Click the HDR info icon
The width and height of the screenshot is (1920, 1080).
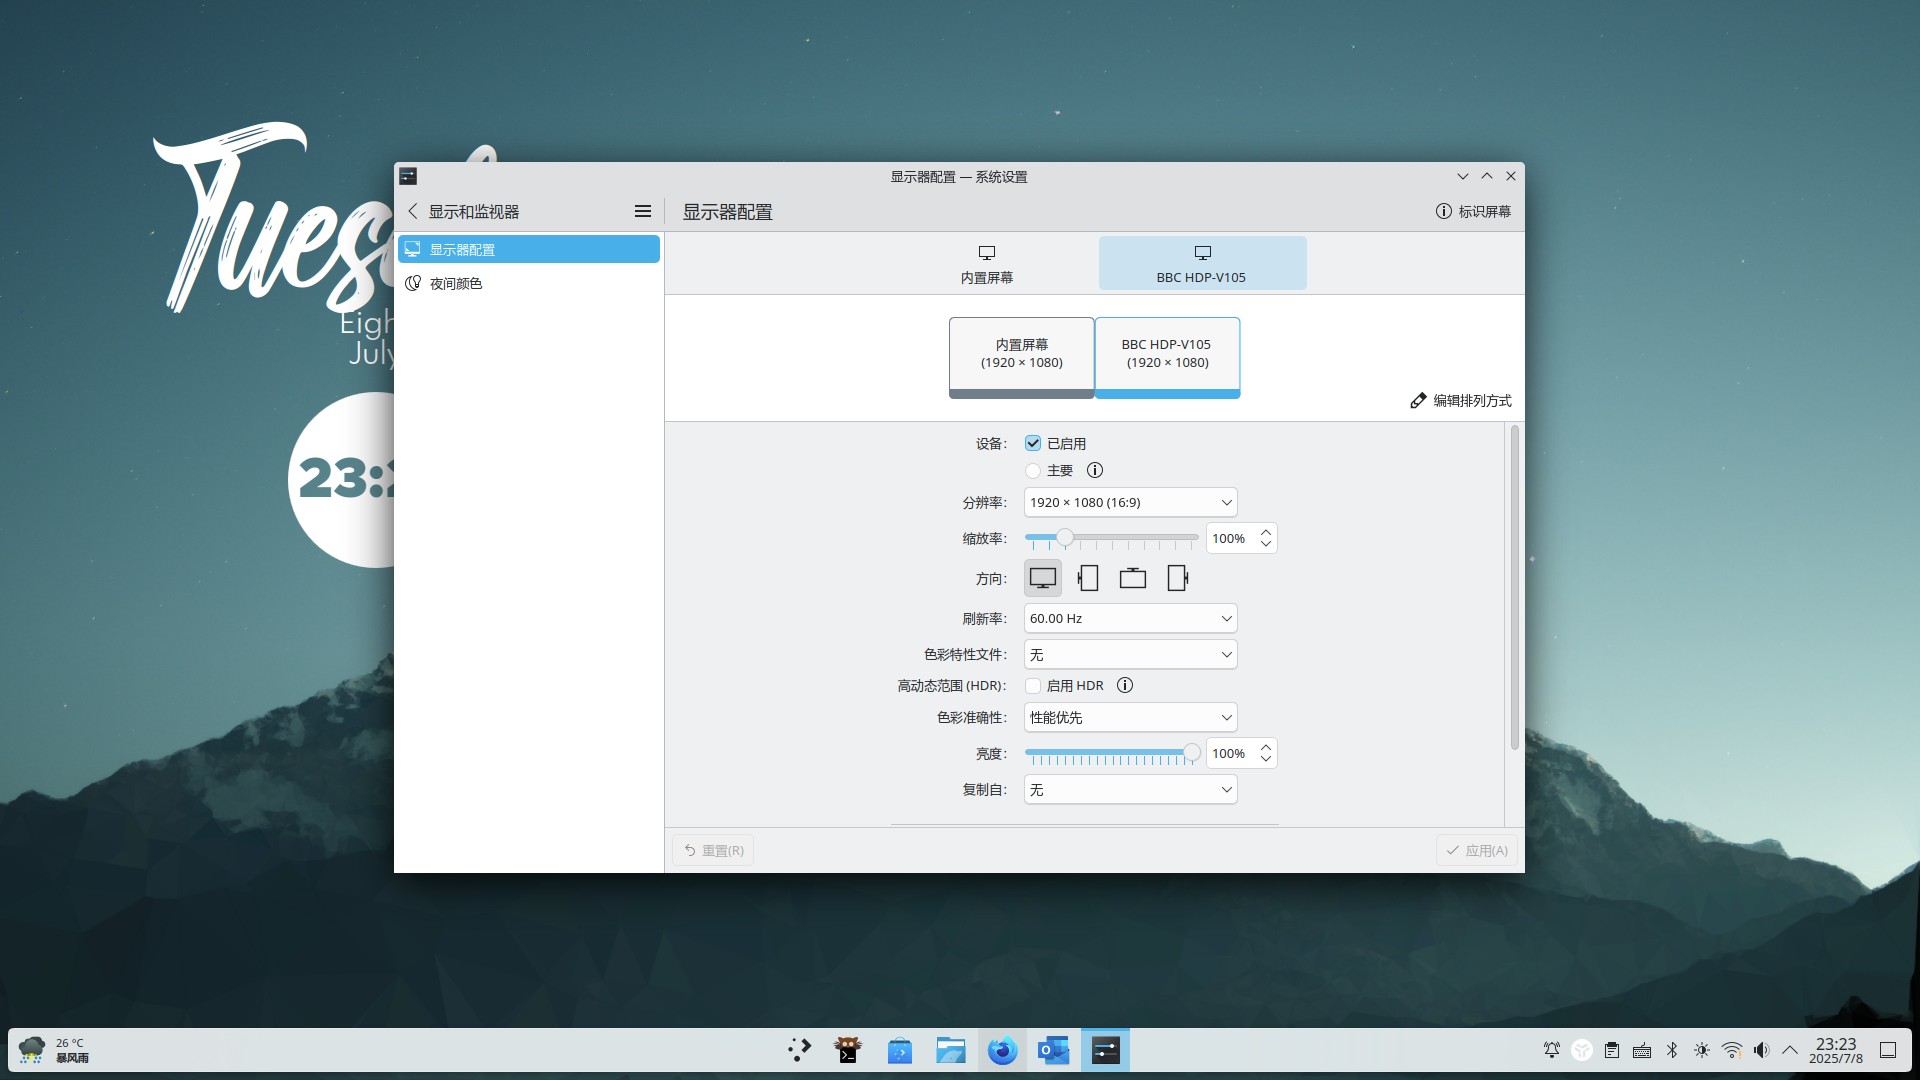[1125, 685]
